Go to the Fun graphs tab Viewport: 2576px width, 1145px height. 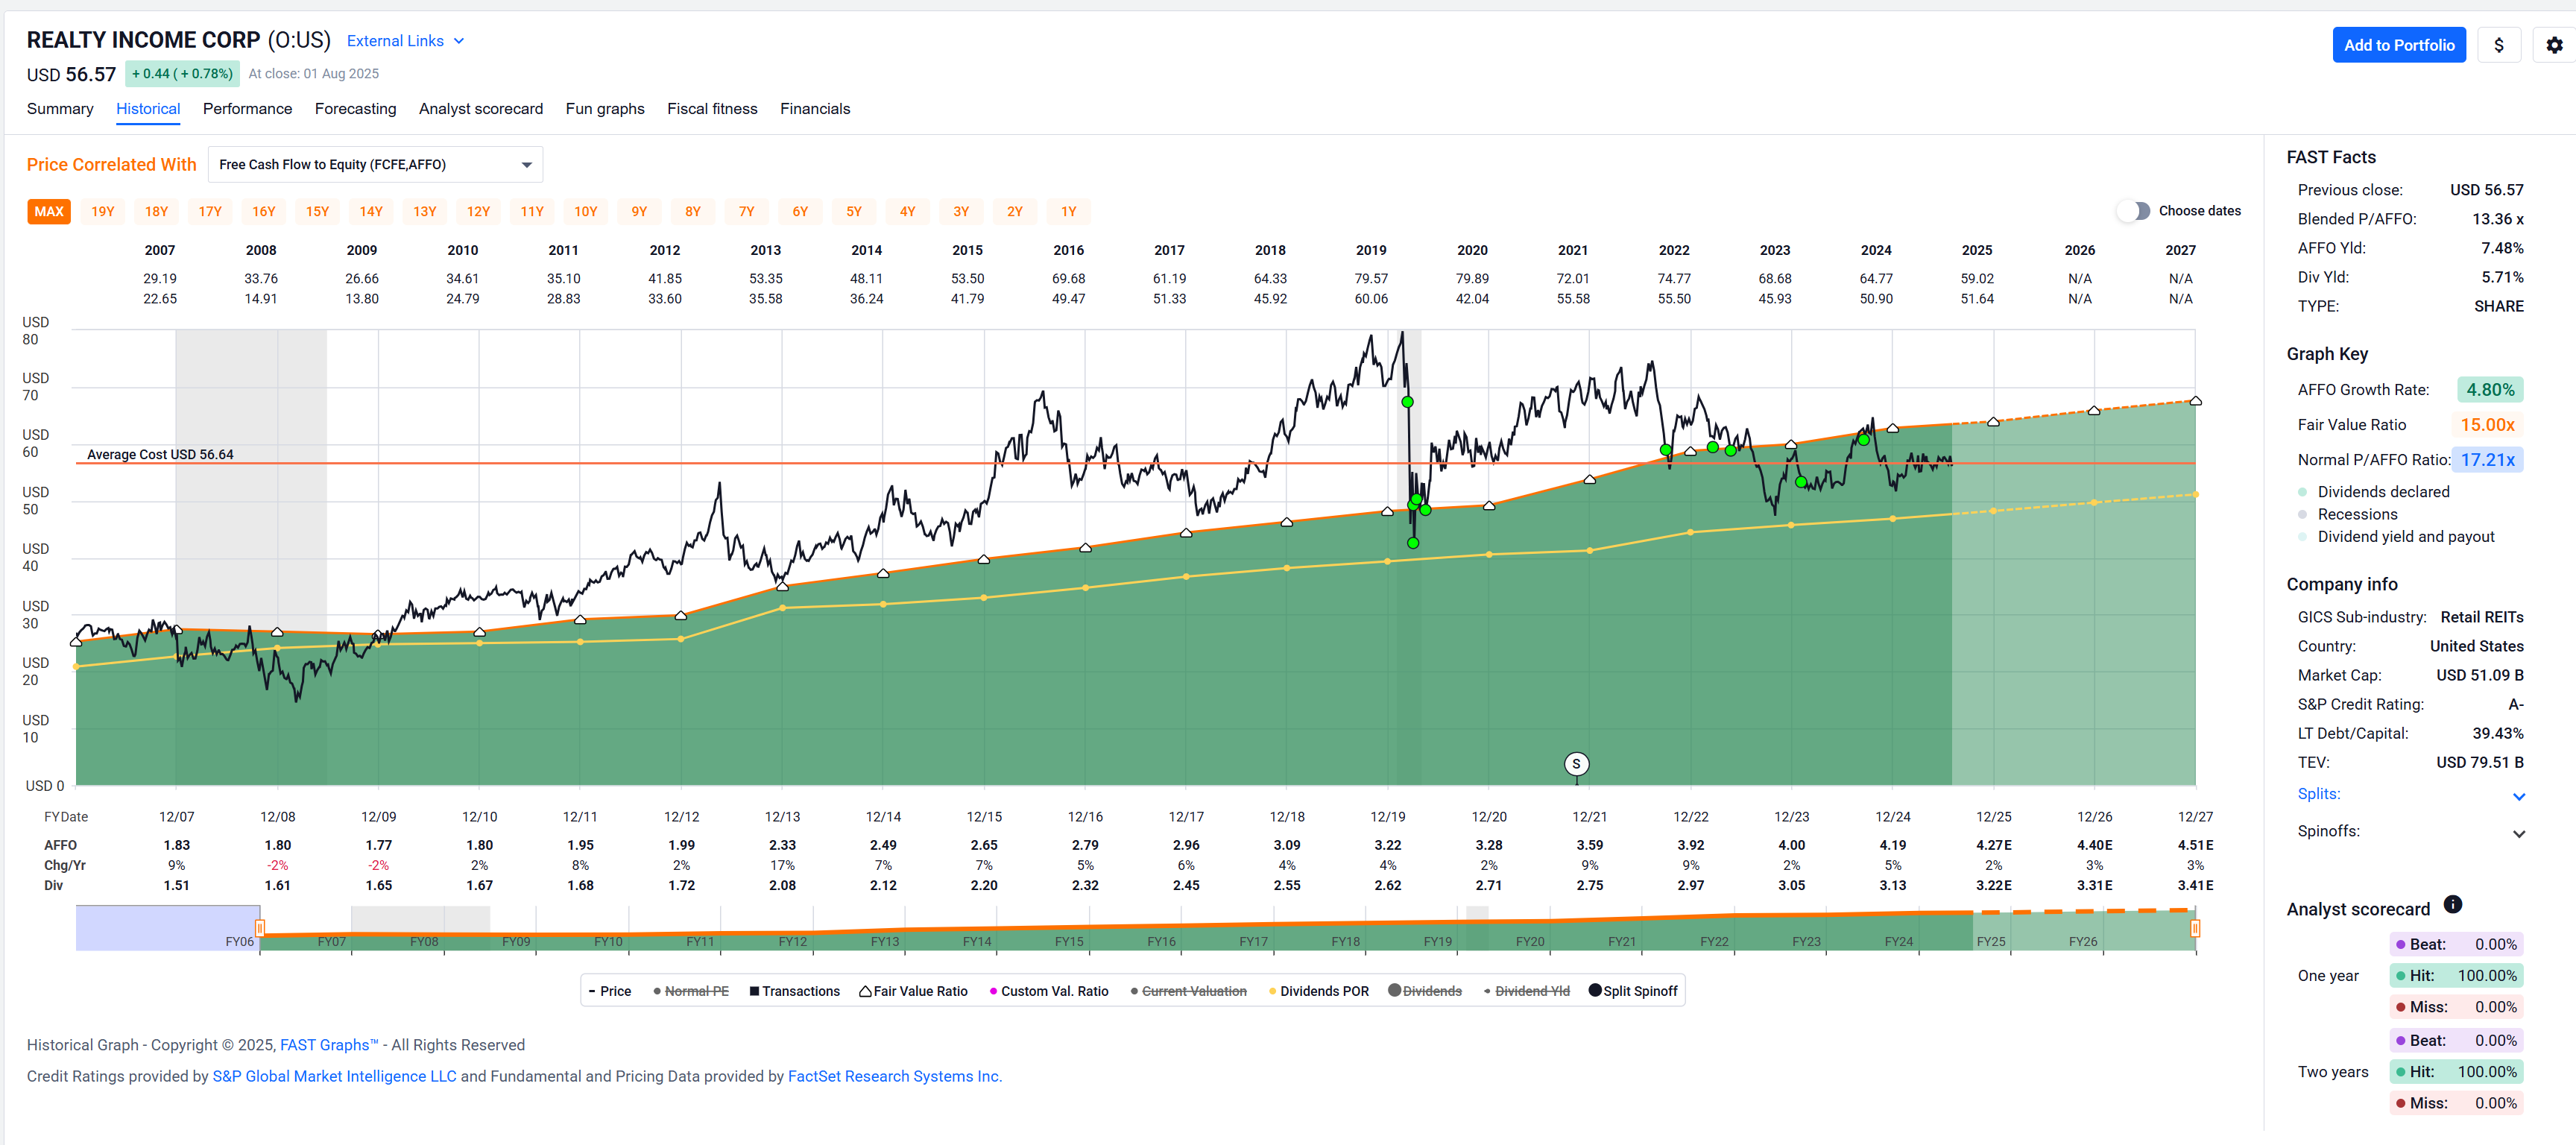click(x=605, y=109)
